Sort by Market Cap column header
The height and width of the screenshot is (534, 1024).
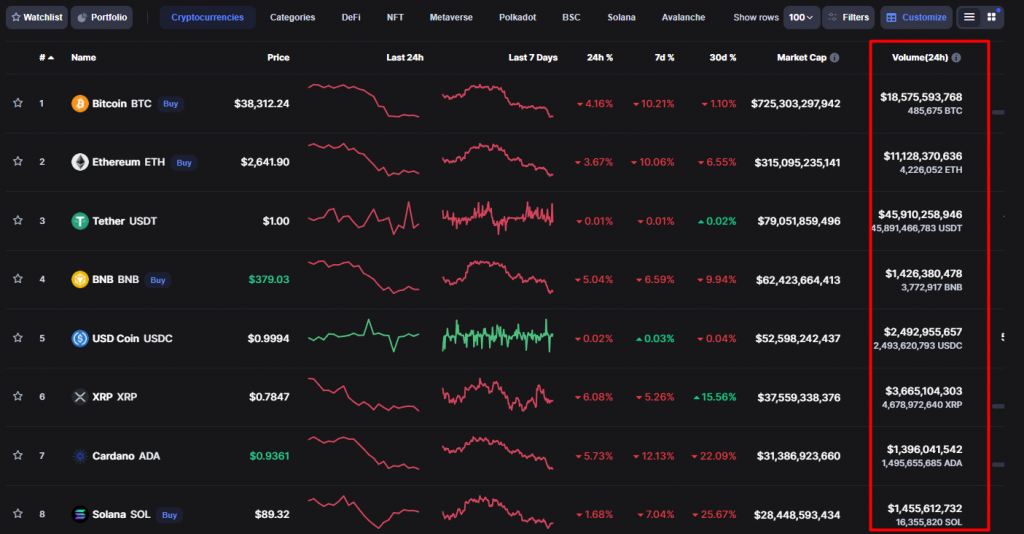coord(801,57)
